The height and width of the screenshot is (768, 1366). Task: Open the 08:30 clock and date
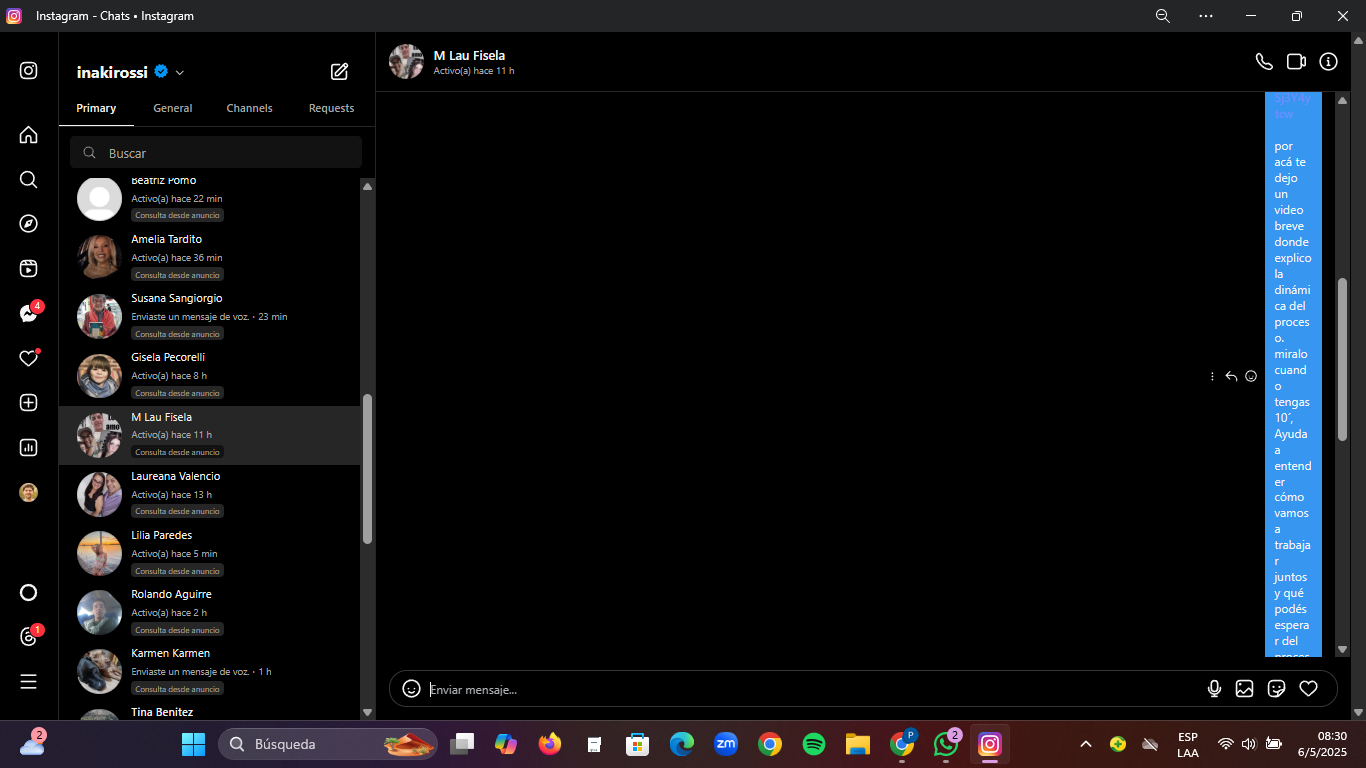pyautogui.click(x=1323, y=744)
